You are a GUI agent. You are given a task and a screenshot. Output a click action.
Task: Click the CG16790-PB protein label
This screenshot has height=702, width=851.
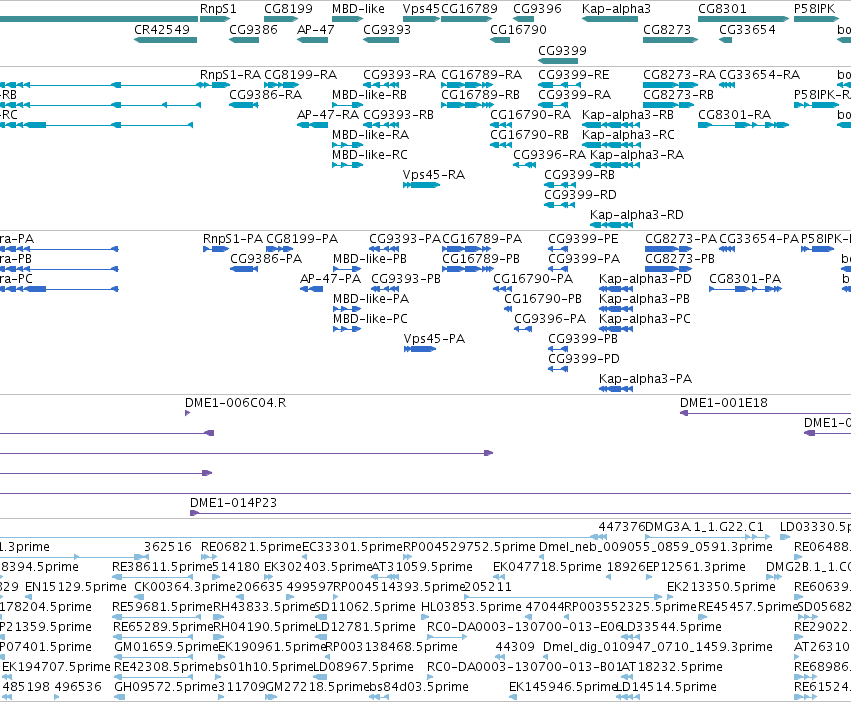point(543,299)
